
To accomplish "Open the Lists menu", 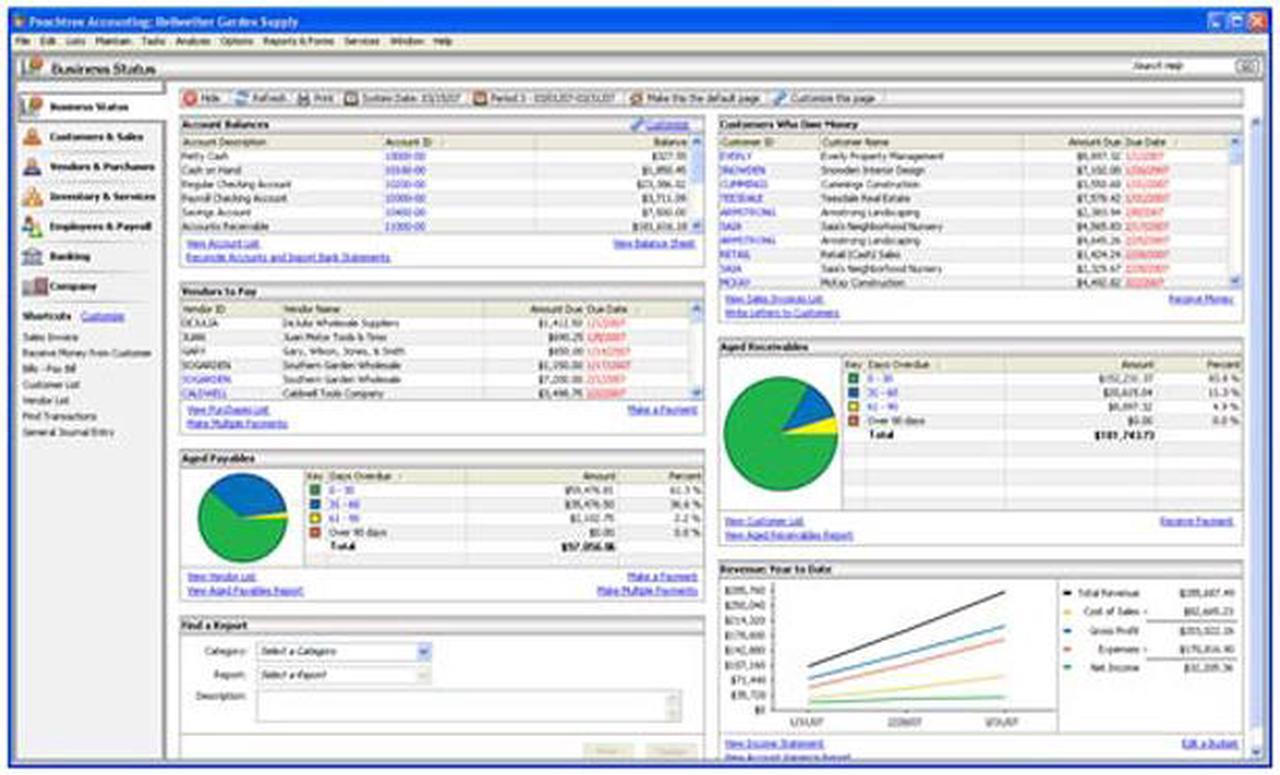I will (76, 42).
